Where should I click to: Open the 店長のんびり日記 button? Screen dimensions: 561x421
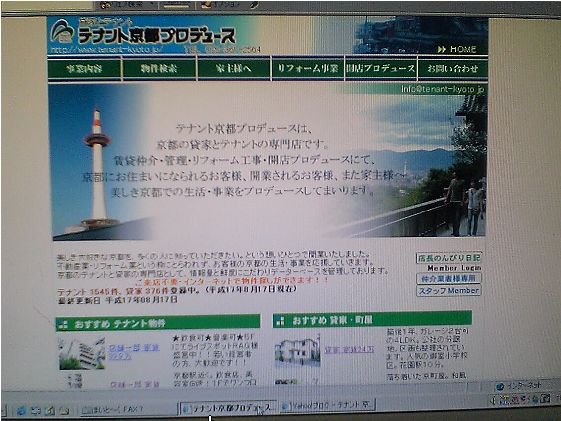(449, 258)
